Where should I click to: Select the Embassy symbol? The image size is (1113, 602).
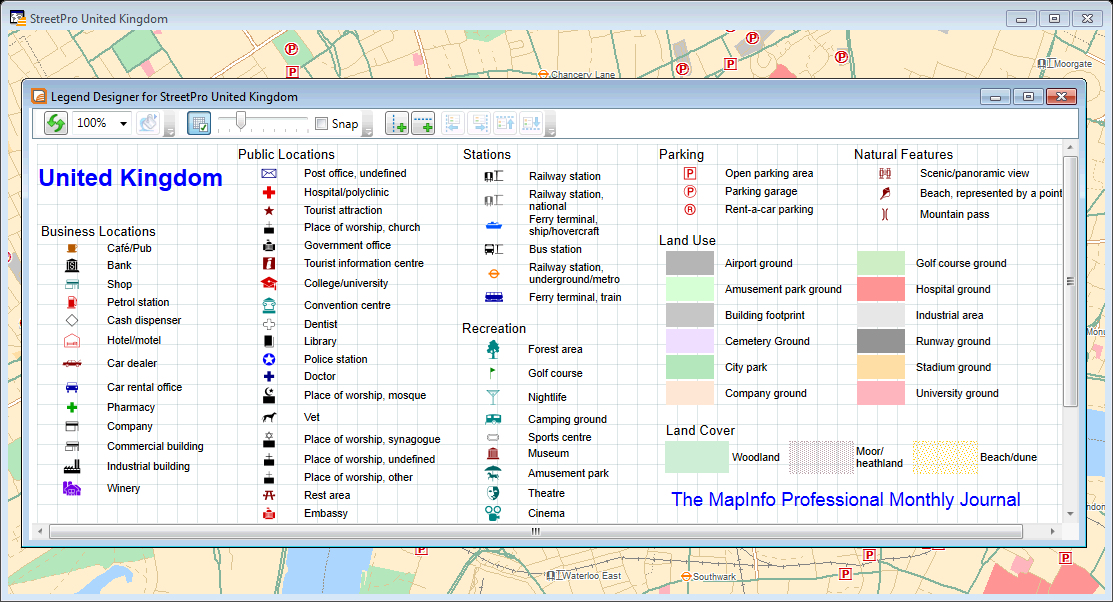(268, 513)
